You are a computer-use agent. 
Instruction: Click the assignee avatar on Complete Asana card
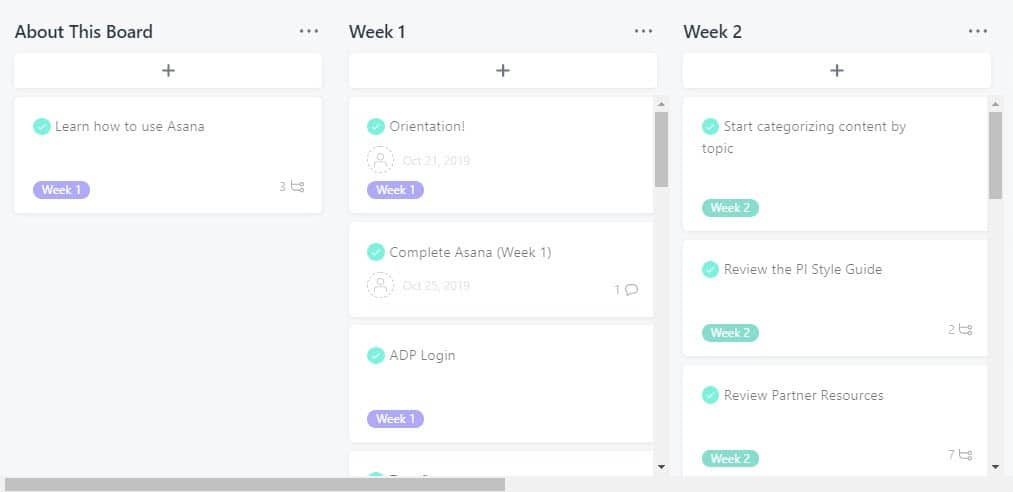[381, 285]
